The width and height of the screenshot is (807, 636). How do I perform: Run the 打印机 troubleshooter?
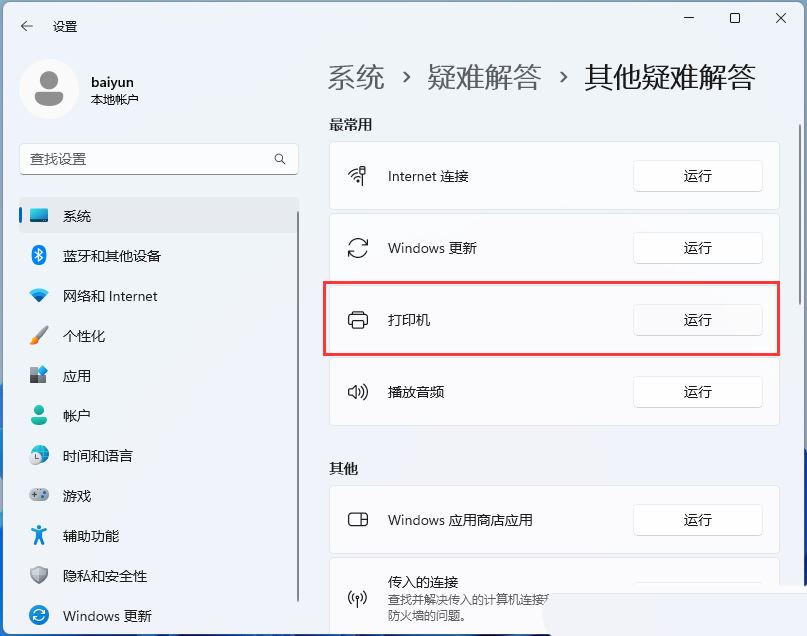697,320
